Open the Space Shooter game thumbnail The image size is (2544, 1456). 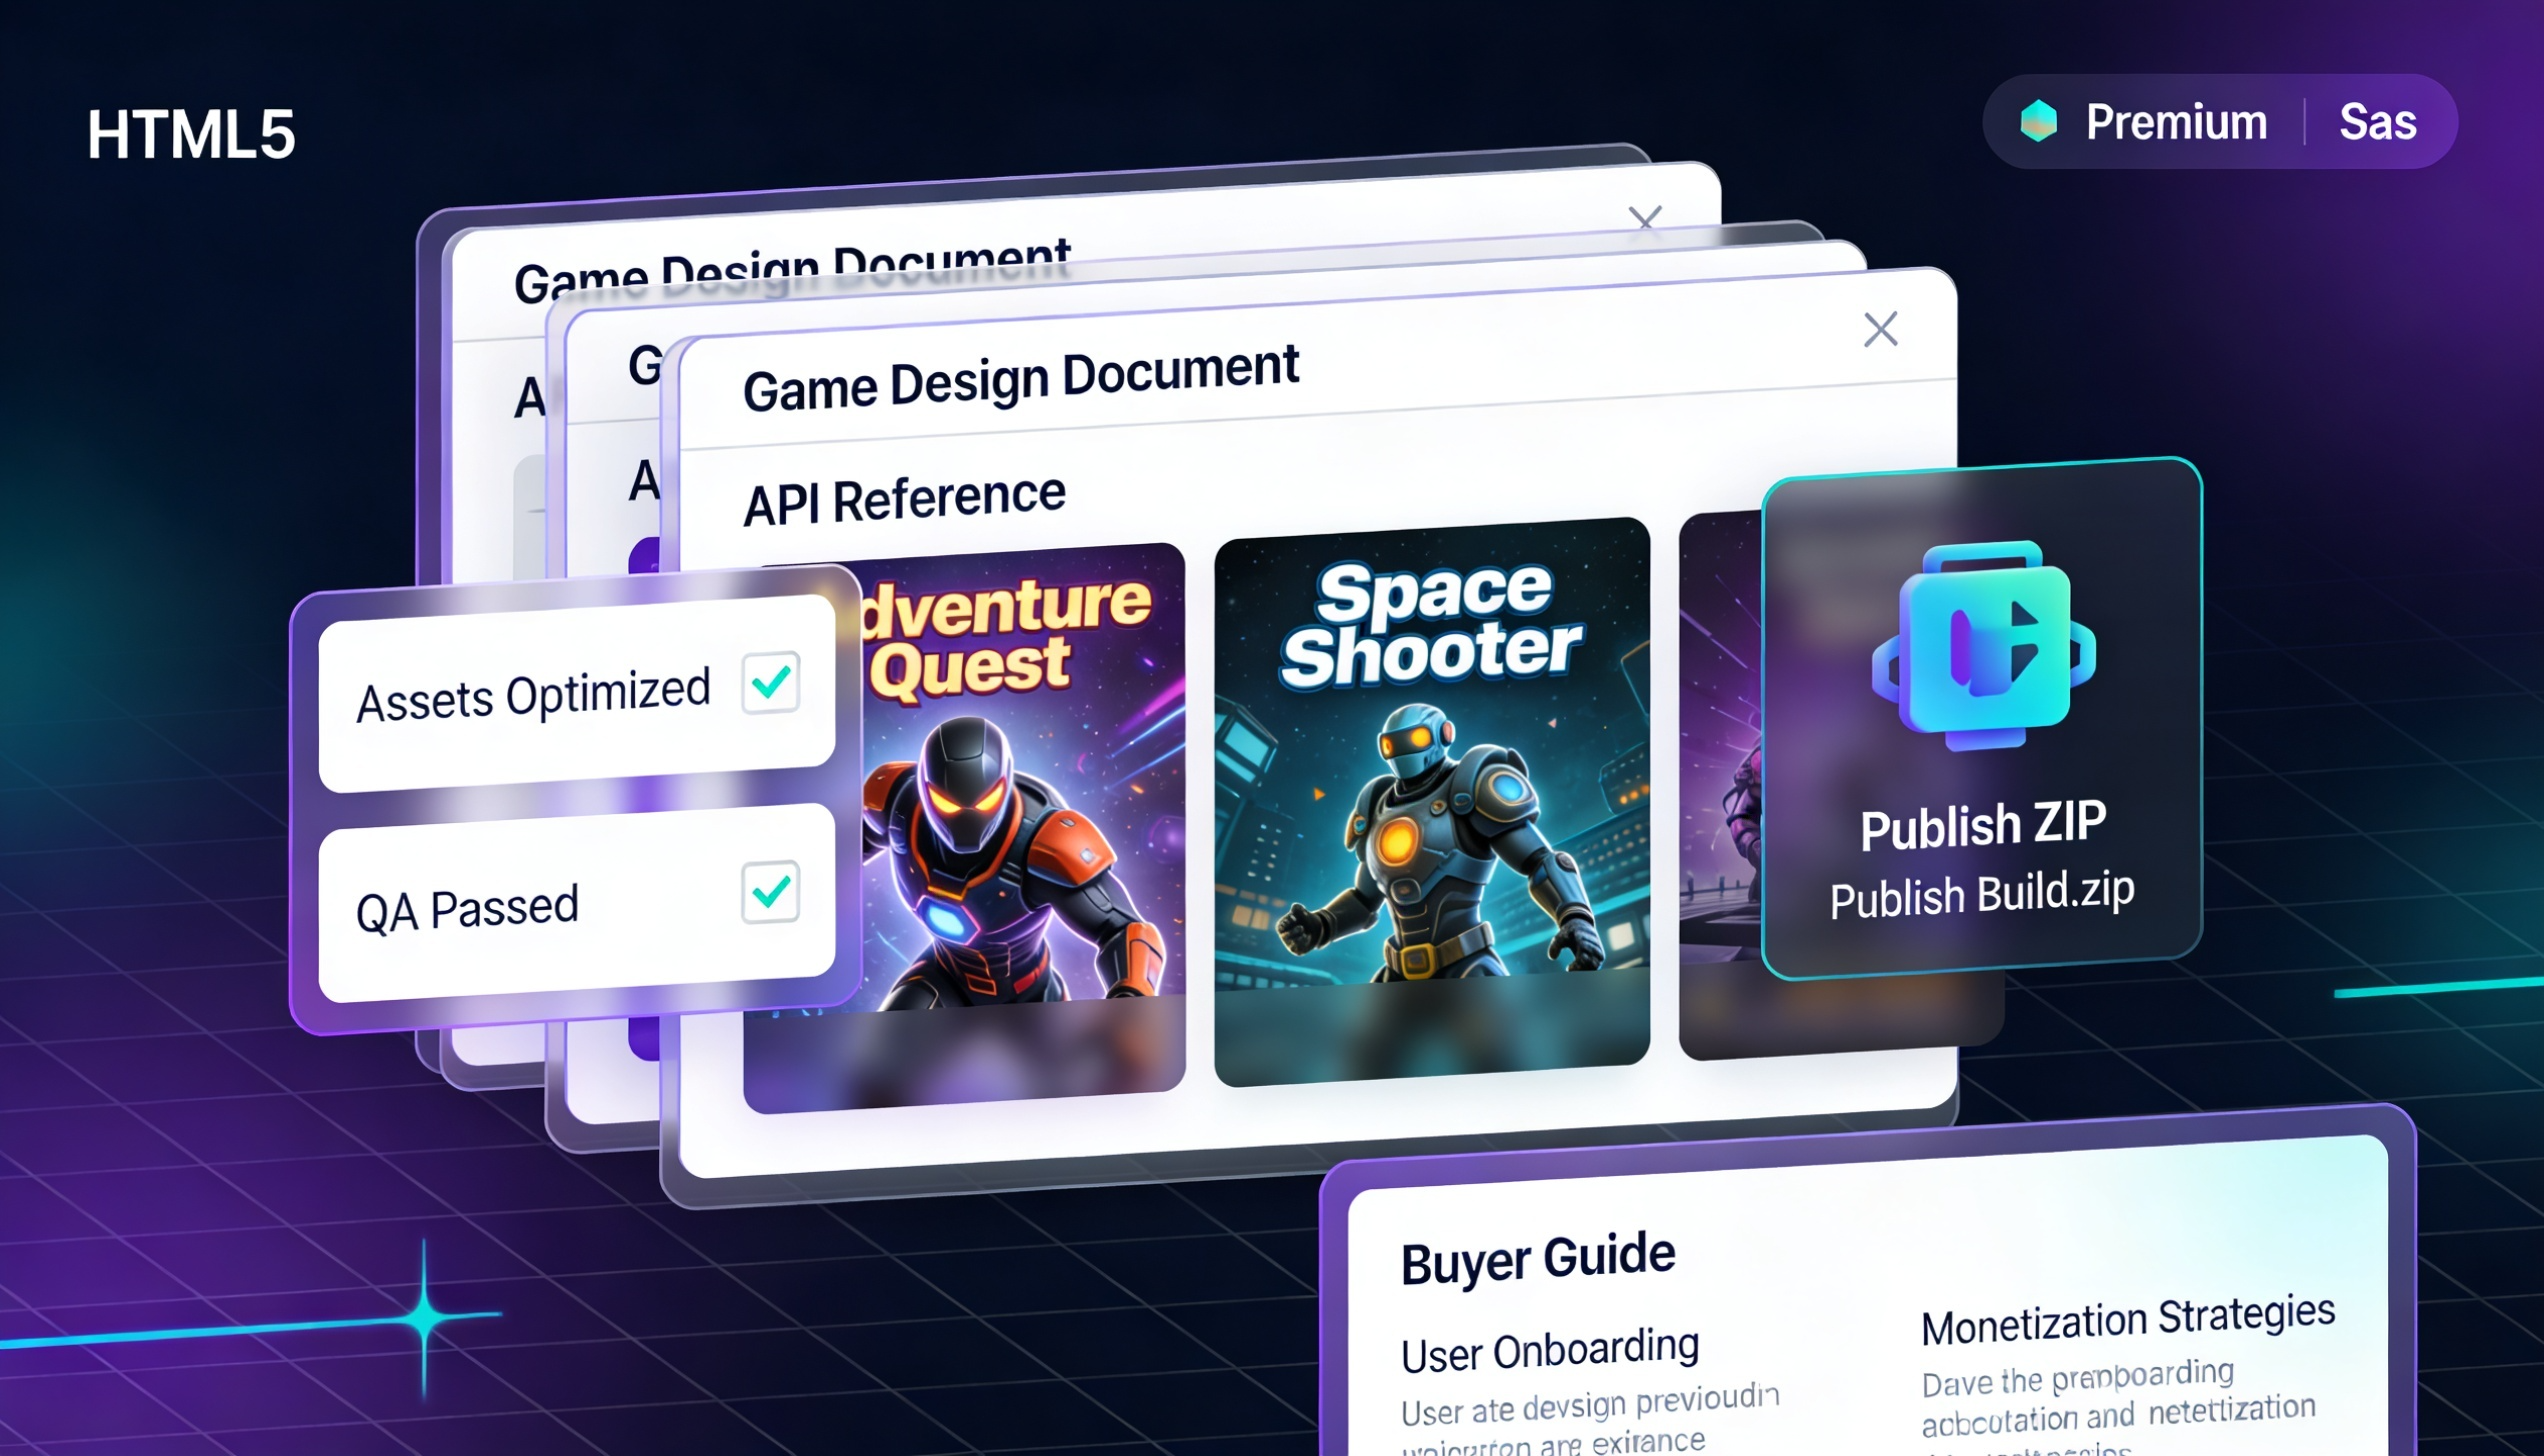1431,801
